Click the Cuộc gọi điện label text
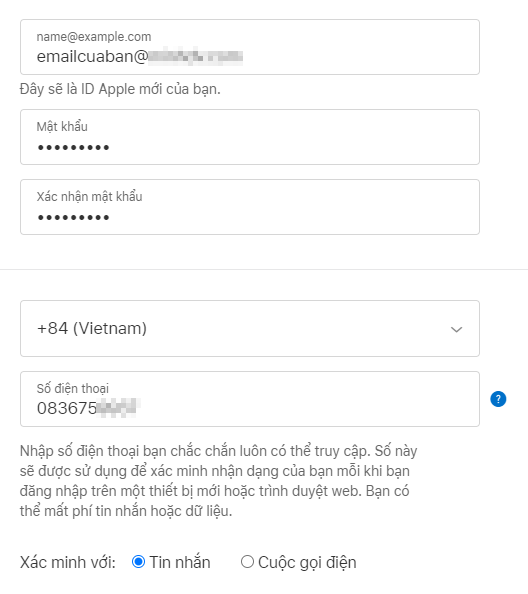This screenshot has height=594, width=528. click(x=307, y=563)
